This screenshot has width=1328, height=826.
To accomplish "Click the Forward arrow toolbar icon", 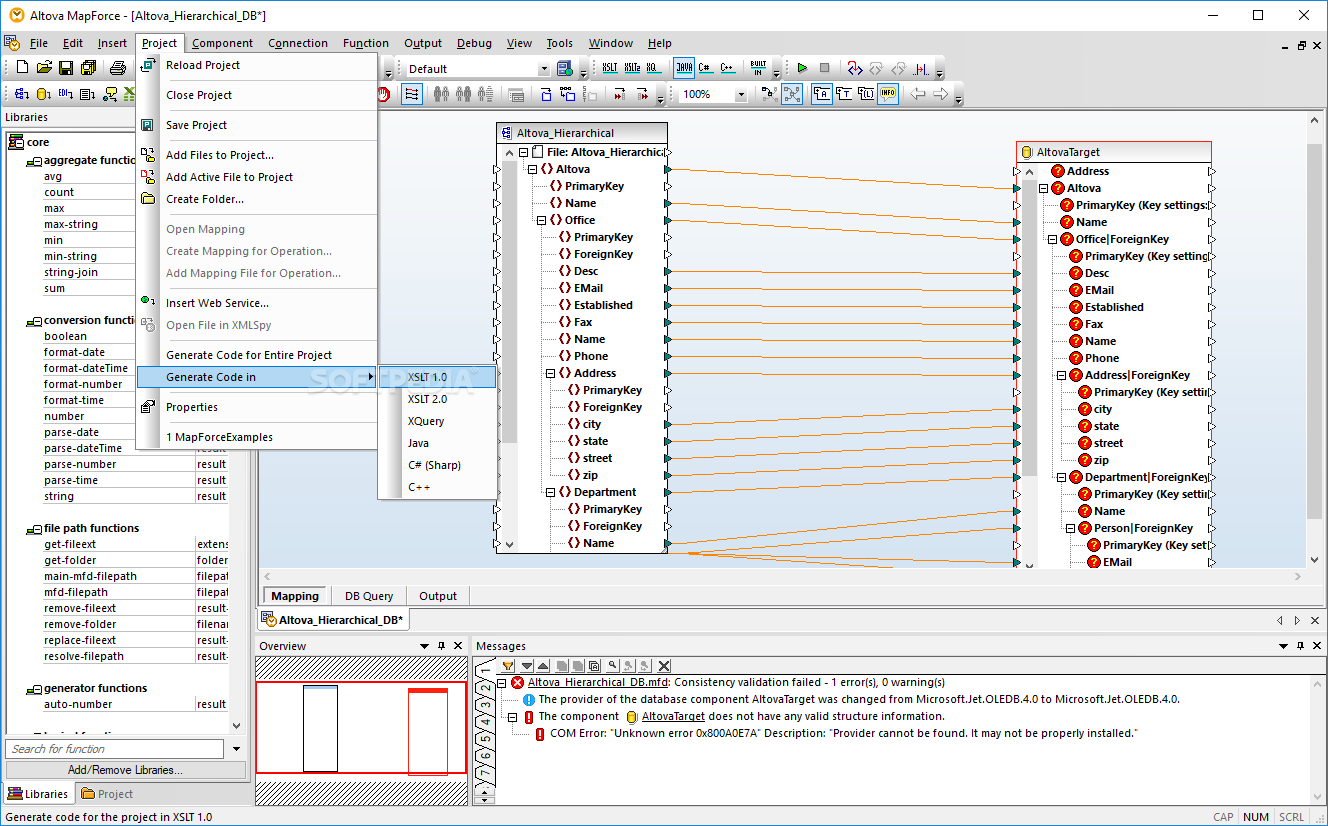I will (x=940, y=94).
